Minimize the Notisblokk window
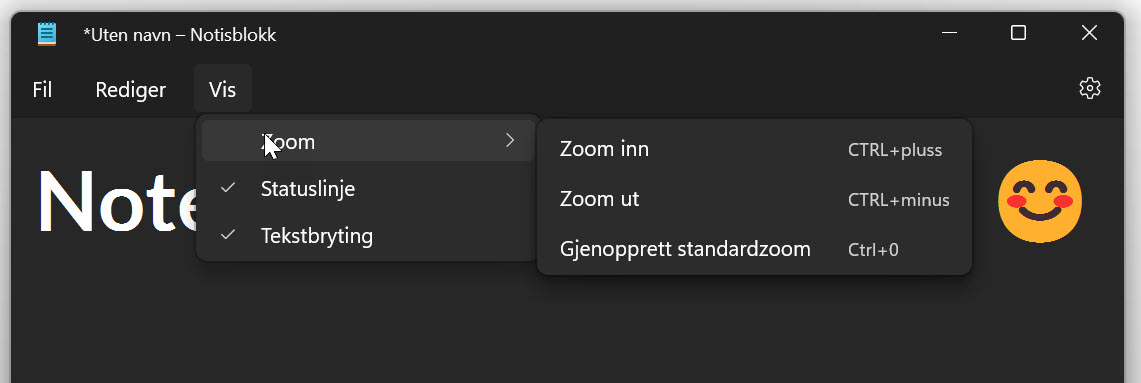 949,33
